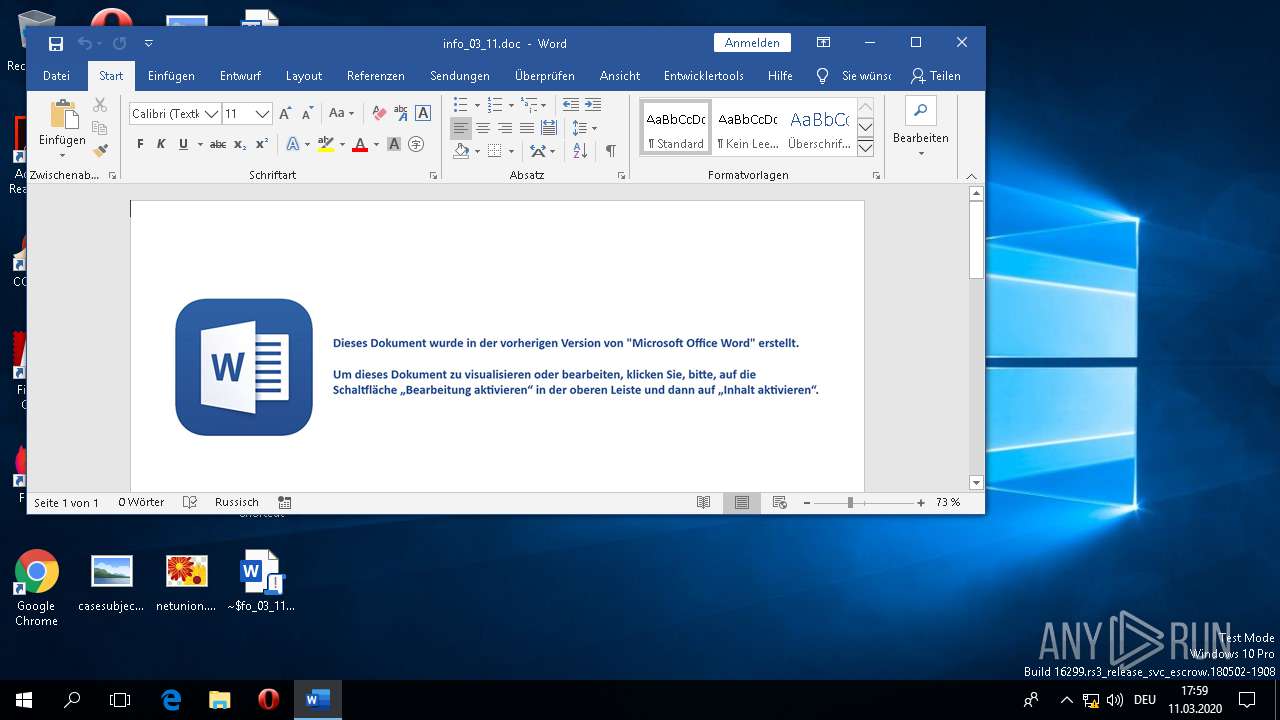Screen dimensions: 1280x720
Task: Open spell-check proofing icon in status bar
Action: click(190, 502)
